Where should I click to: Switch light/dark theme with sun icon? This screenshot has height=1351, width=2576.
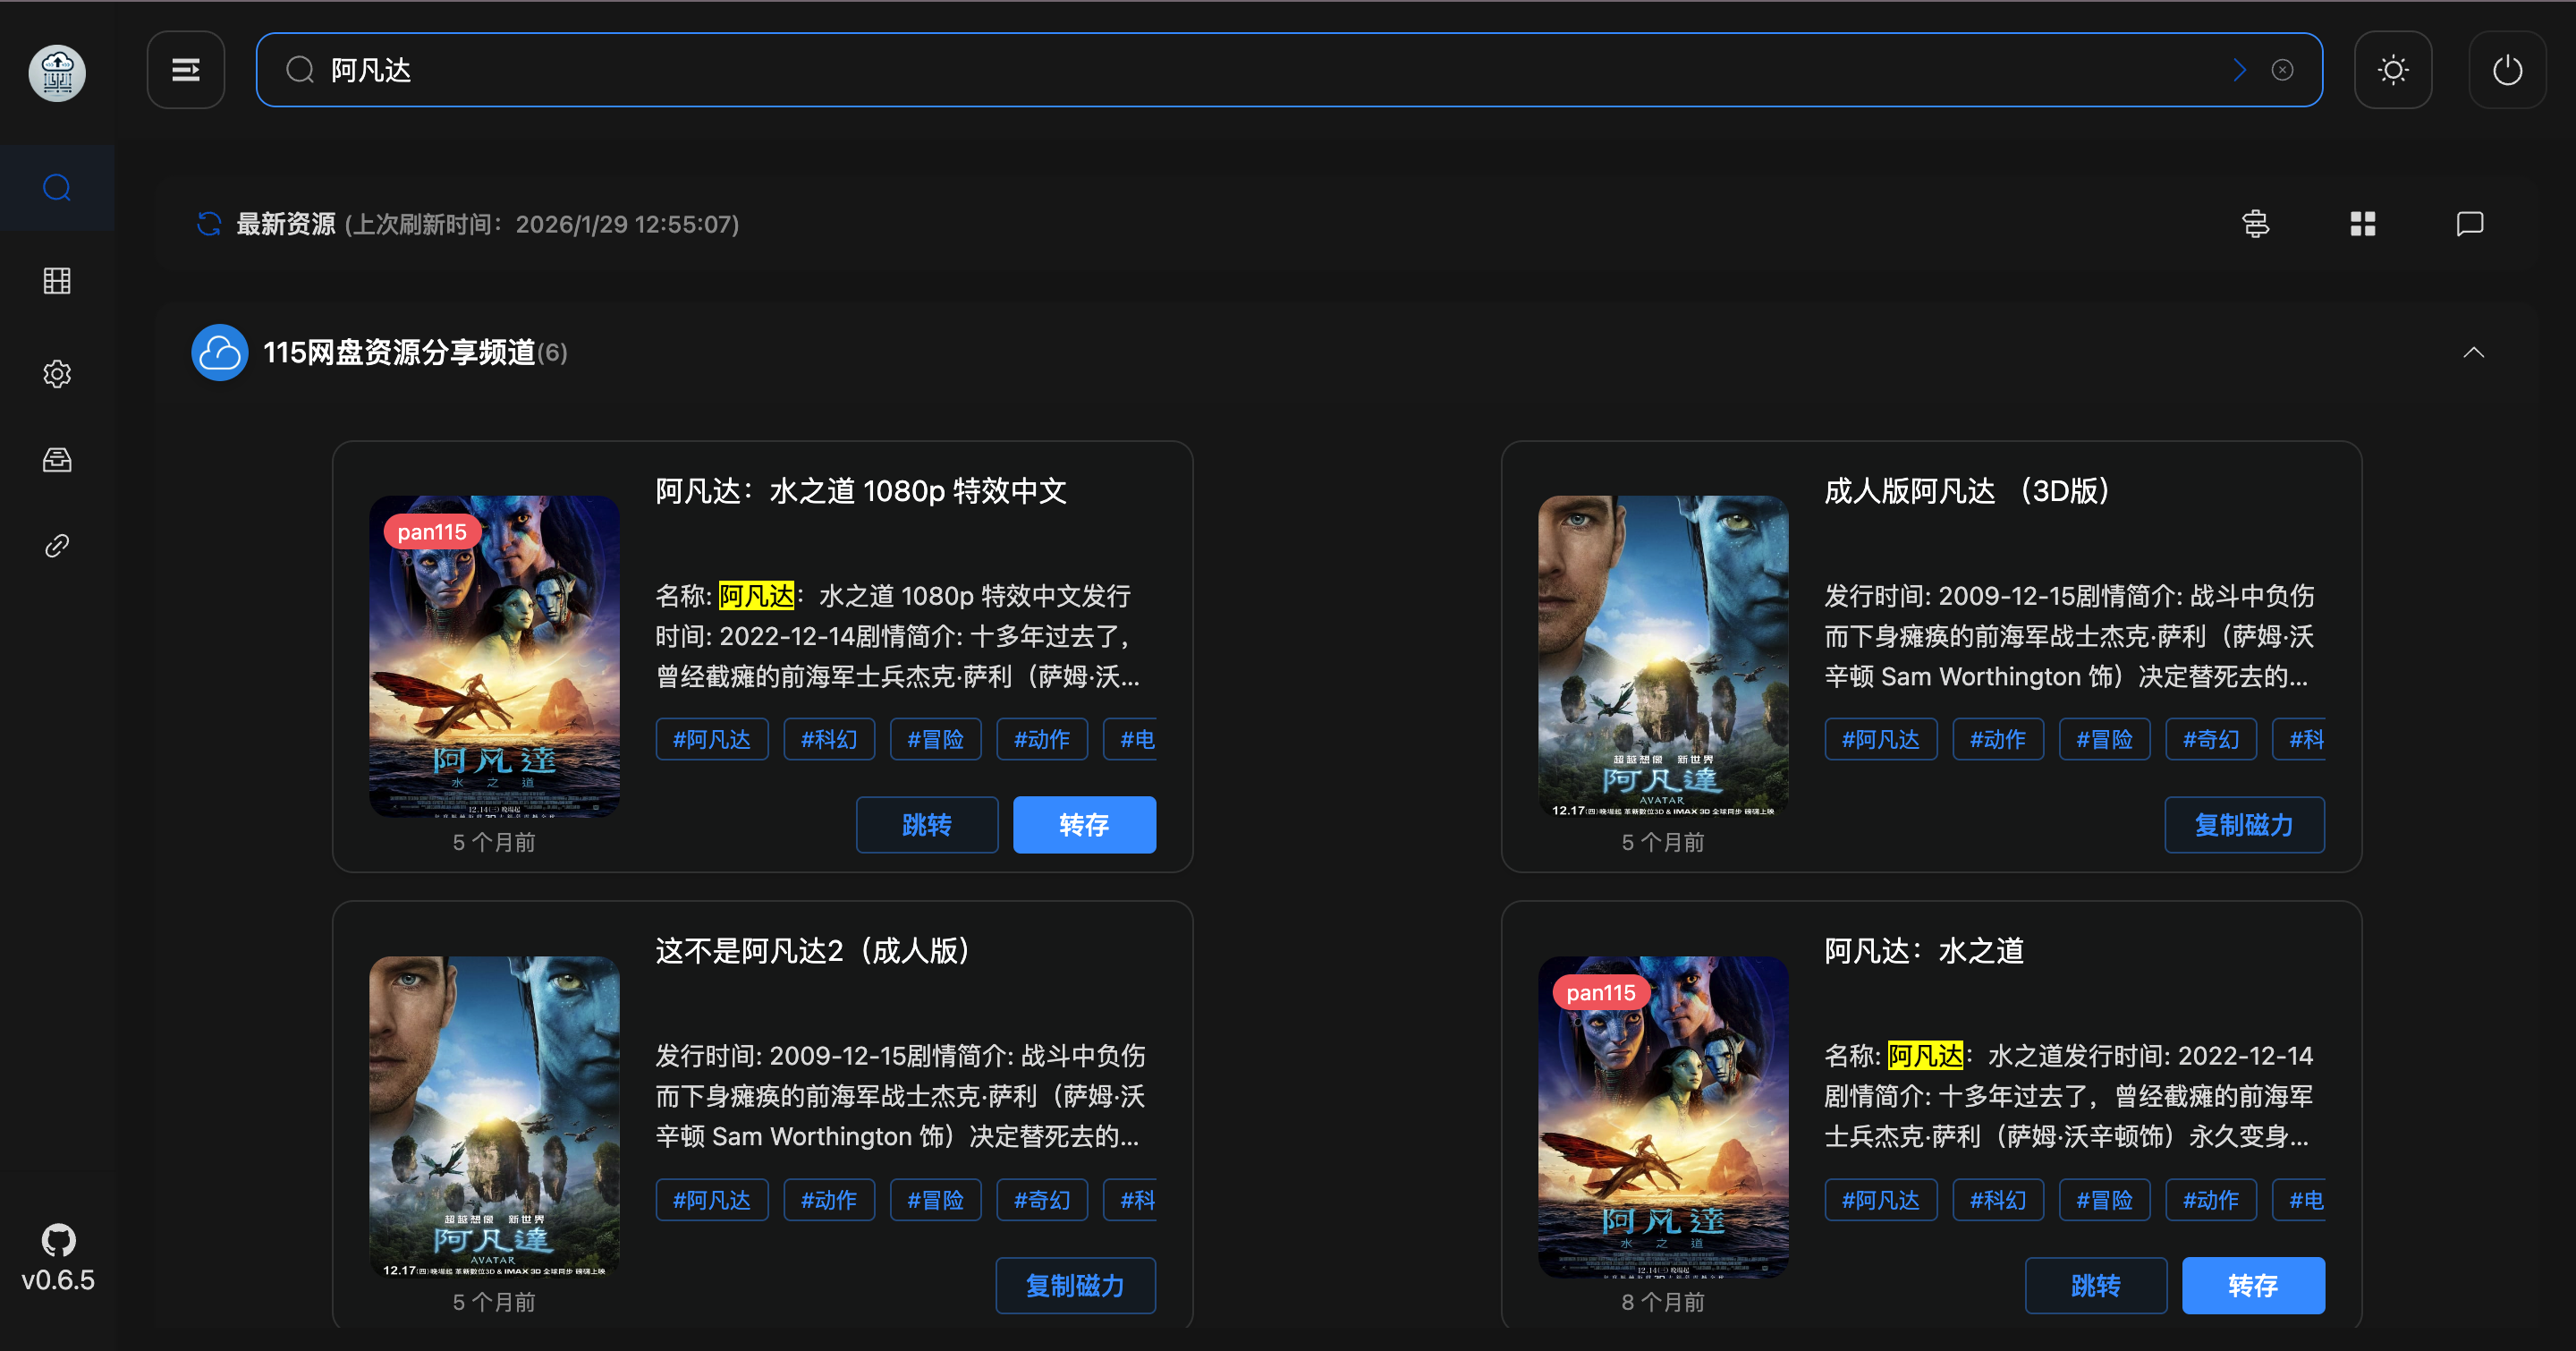2392,70
